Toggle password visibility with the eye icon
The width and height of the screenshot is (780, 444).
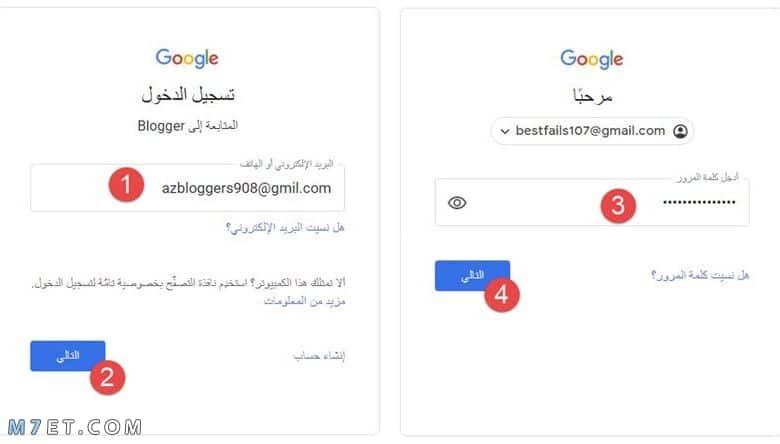(457, 203)
